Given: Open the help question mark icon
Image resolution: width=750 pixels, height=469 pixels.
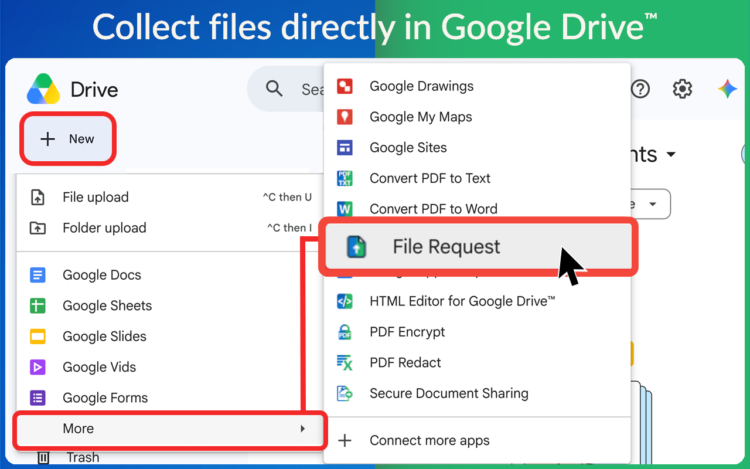Looking at the screenshot, I should pos(640,89).
